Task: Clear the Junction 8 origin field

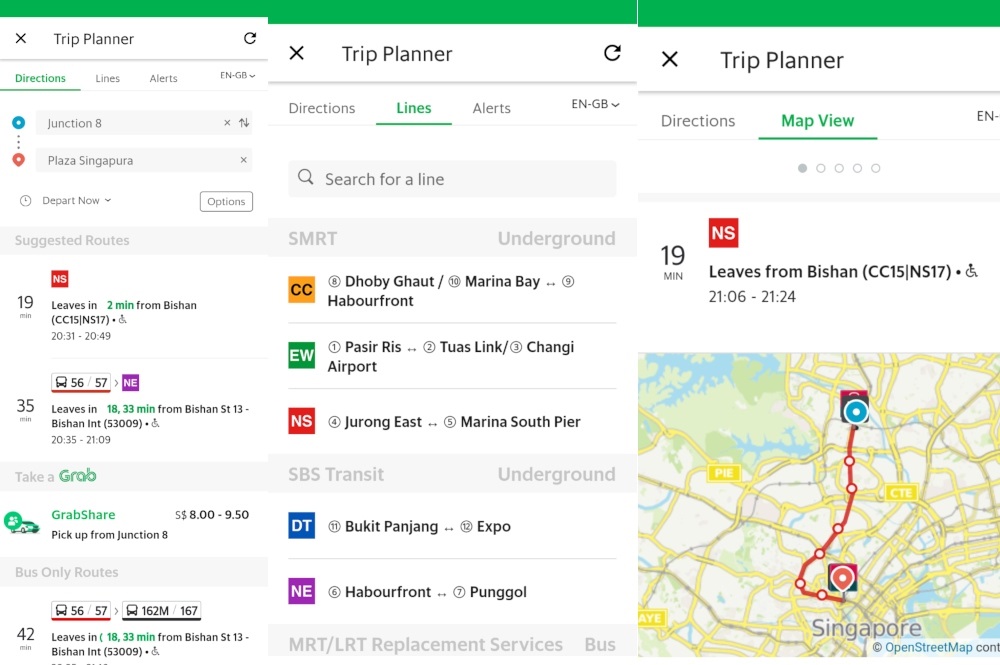Action: pyautogui.click(x=227, y=123)
